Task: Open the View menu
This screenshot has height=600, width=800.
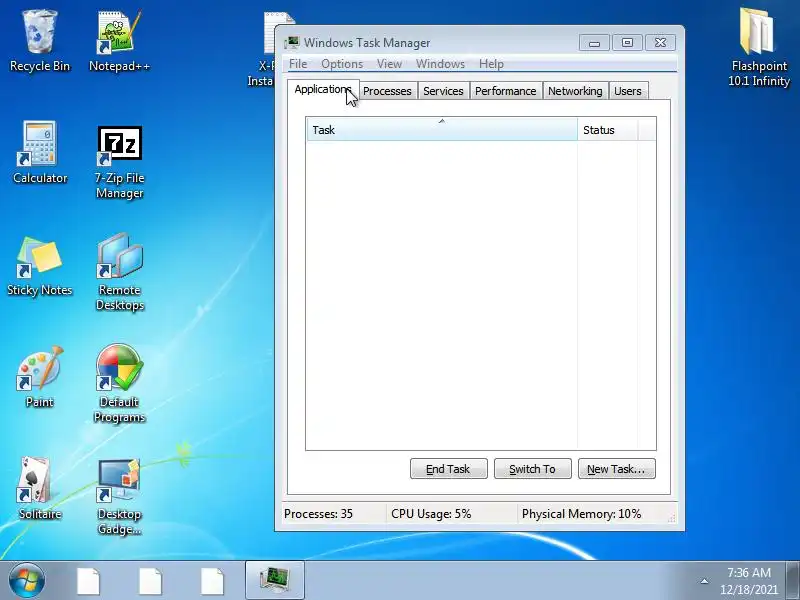Action: tap(389, 64)
